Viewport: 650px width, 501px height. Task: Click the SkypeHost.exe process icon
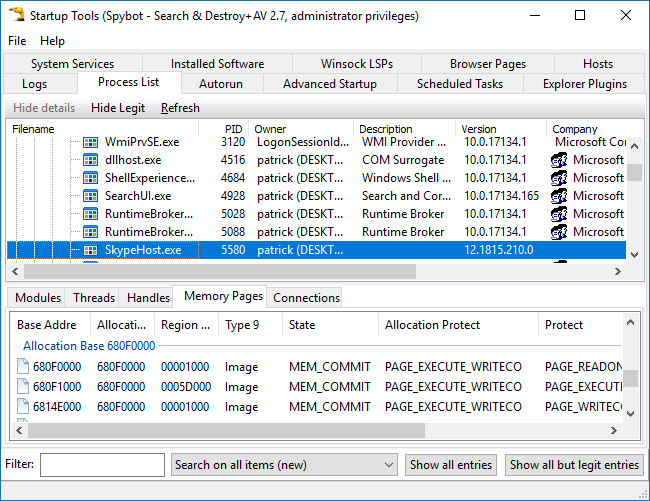pyautogui.click(x=91, y=250)
